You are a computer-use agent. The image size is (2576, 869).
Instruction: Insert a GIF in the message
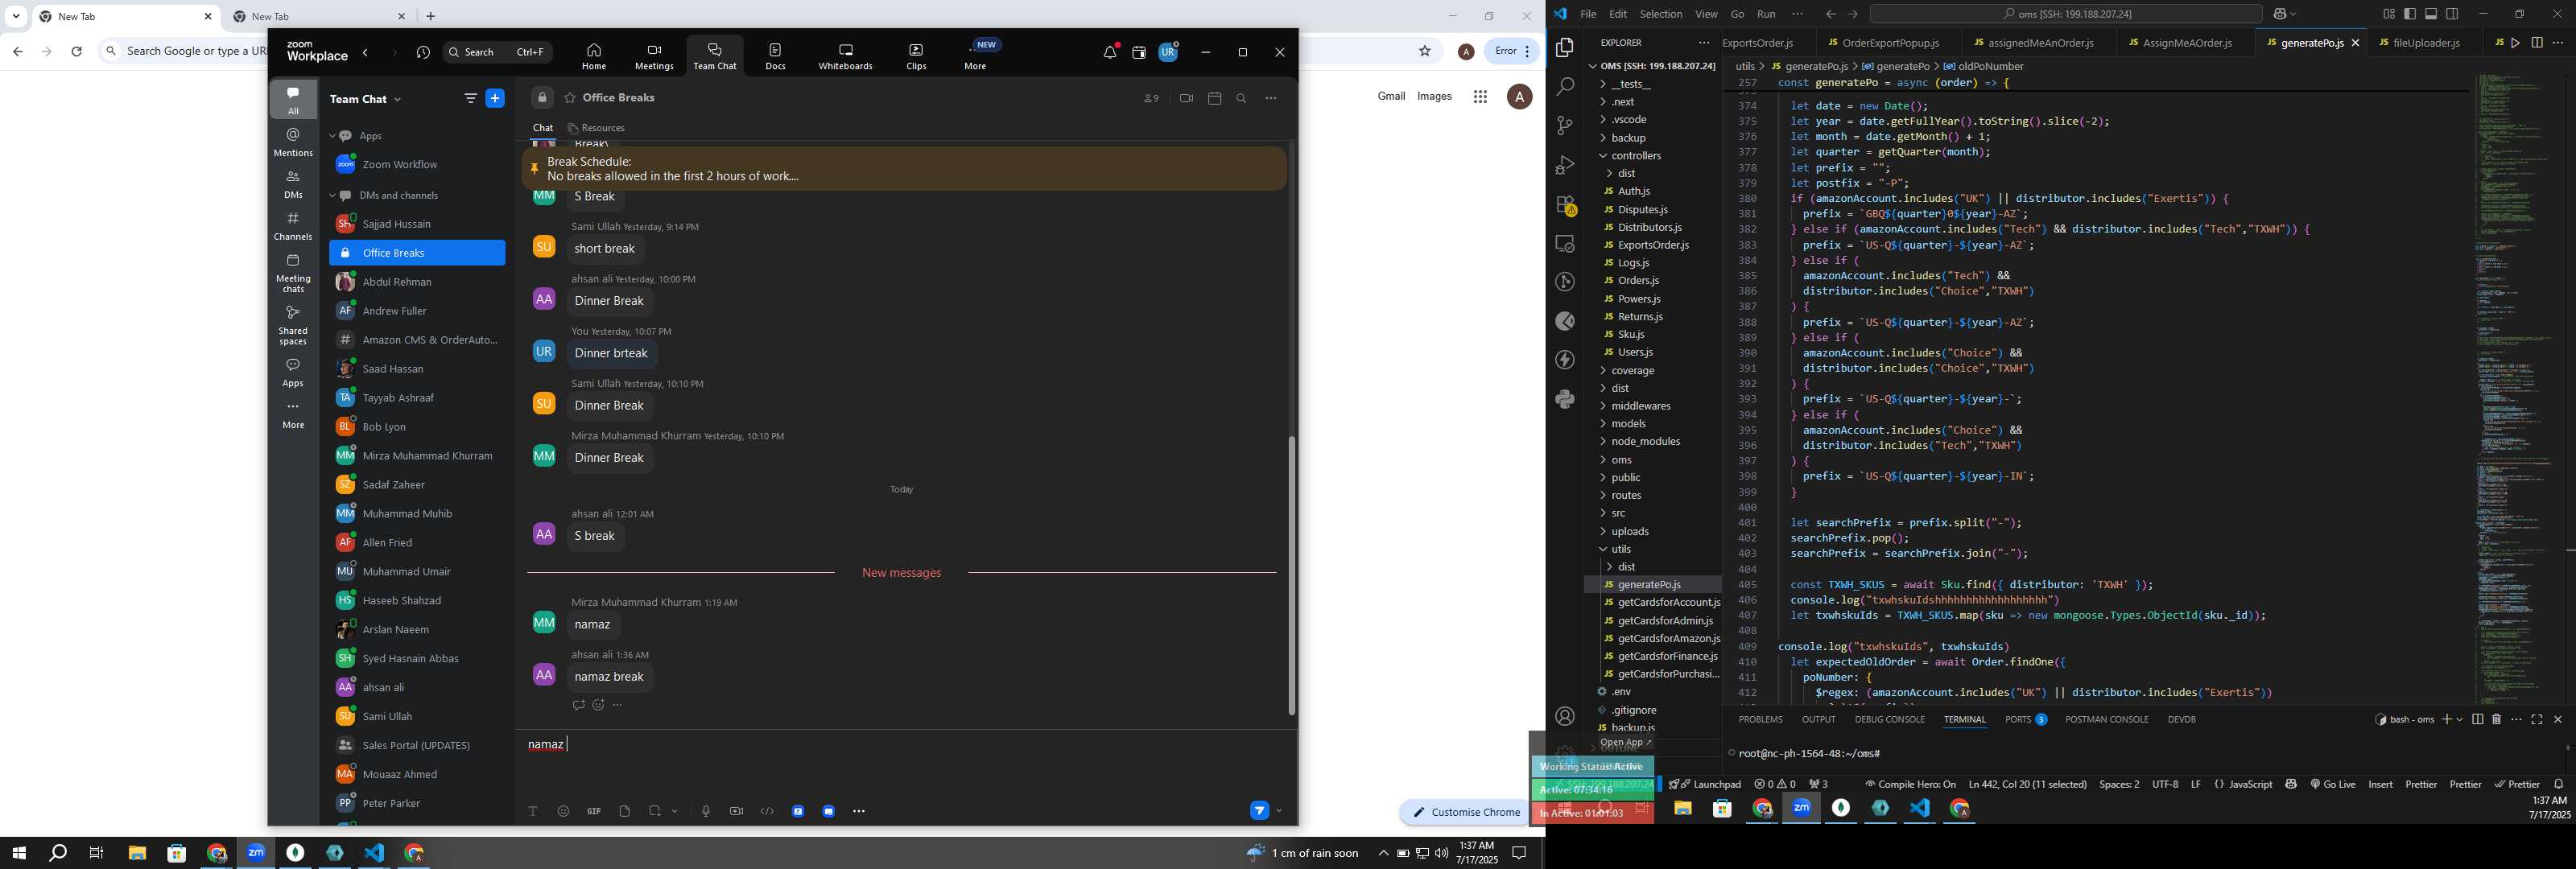point(594,811)
